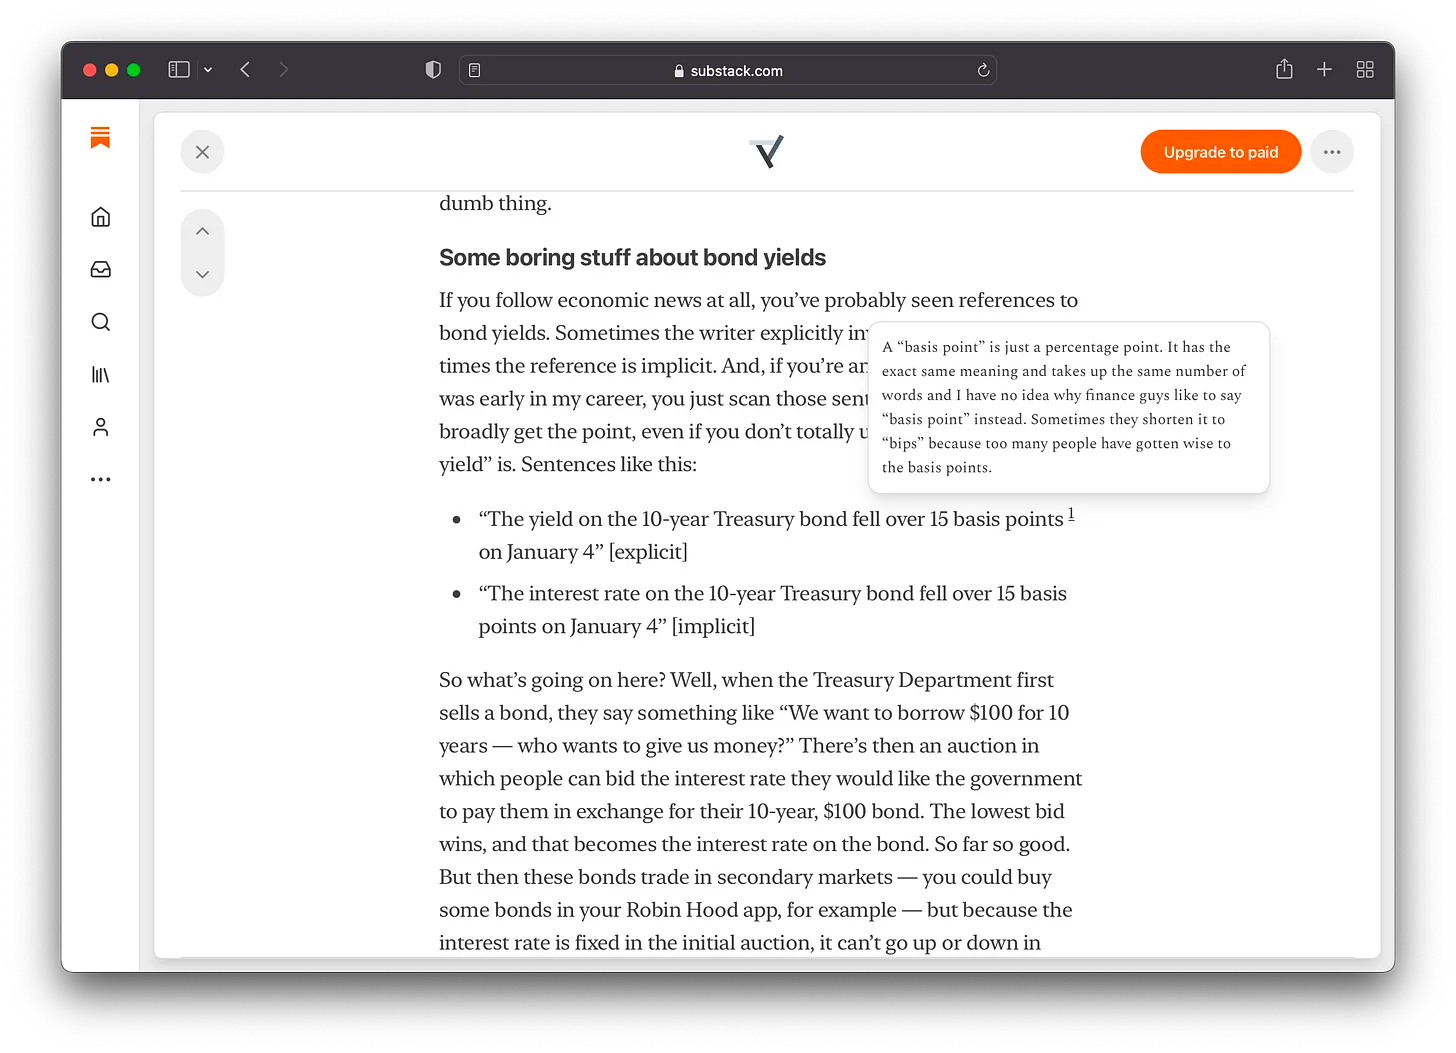This screenshot has height=1053, width=1456.
Task: Open the post's three-dot options menu
Action: (x=1332, y=151)
